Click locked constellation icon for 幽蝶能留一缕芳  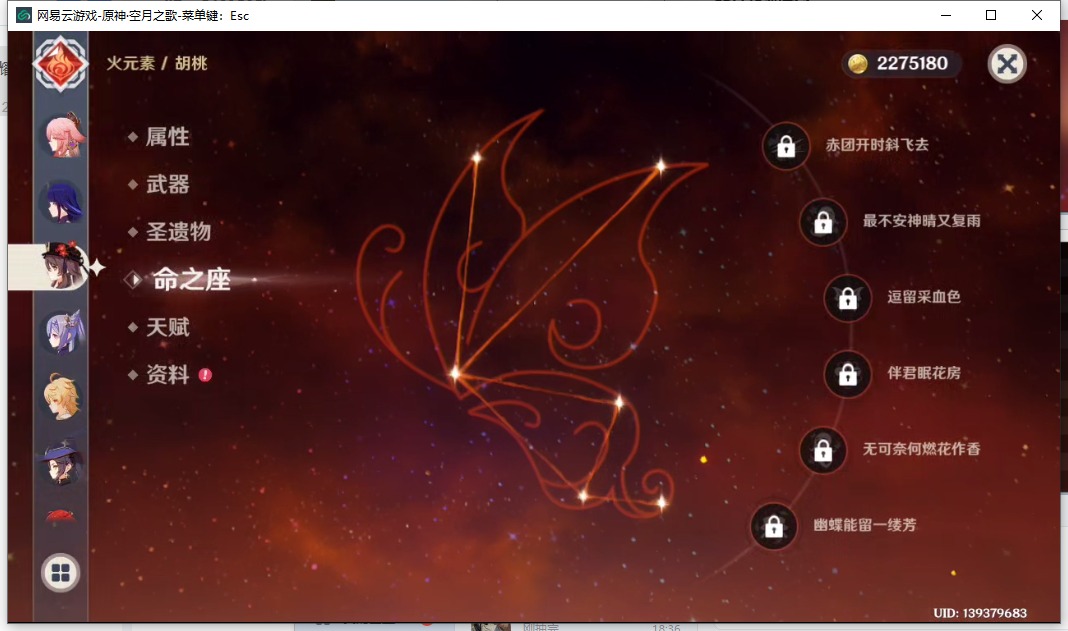(x=774, y=526)
